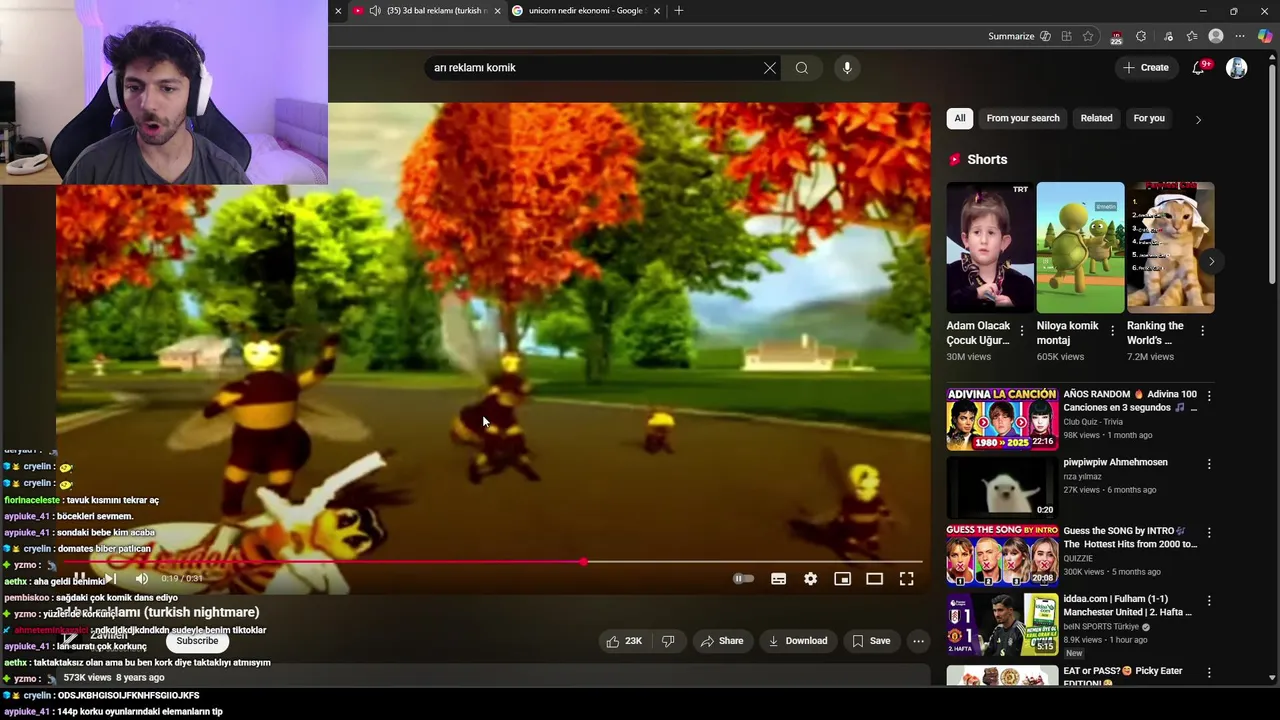Open piwpiwpiw Ahmehmosen video title
The image size is (1280, 720).
[x=1115, y=463]
